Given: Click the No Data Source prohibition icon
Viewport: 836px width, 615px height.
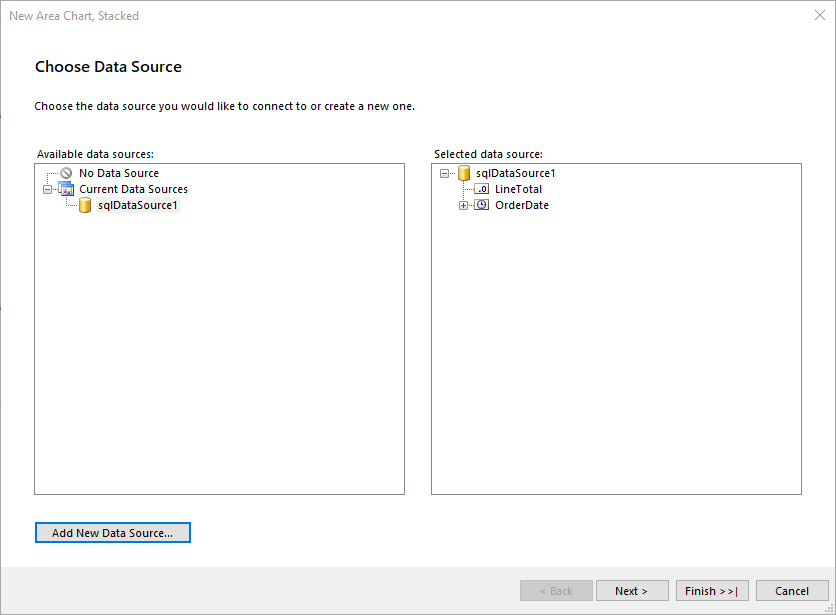Looking at the screenshot, I should [x=66, y=172].
